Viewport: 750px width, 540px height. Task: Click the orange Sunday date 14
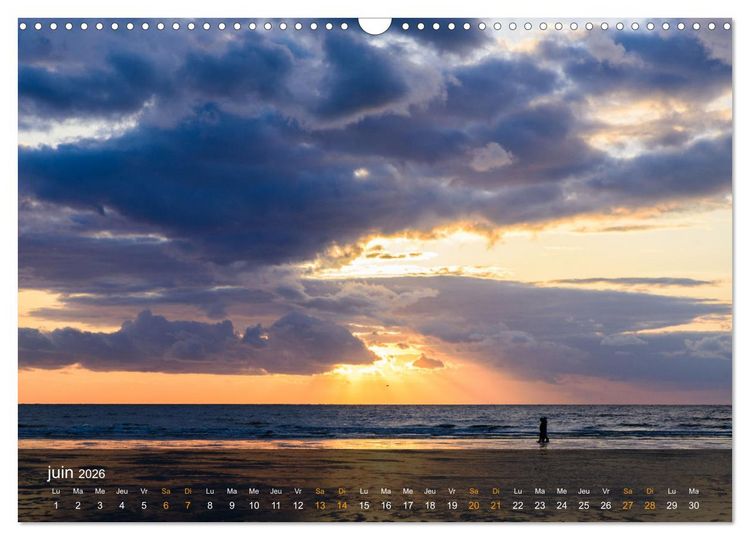(x=342, y=506)
